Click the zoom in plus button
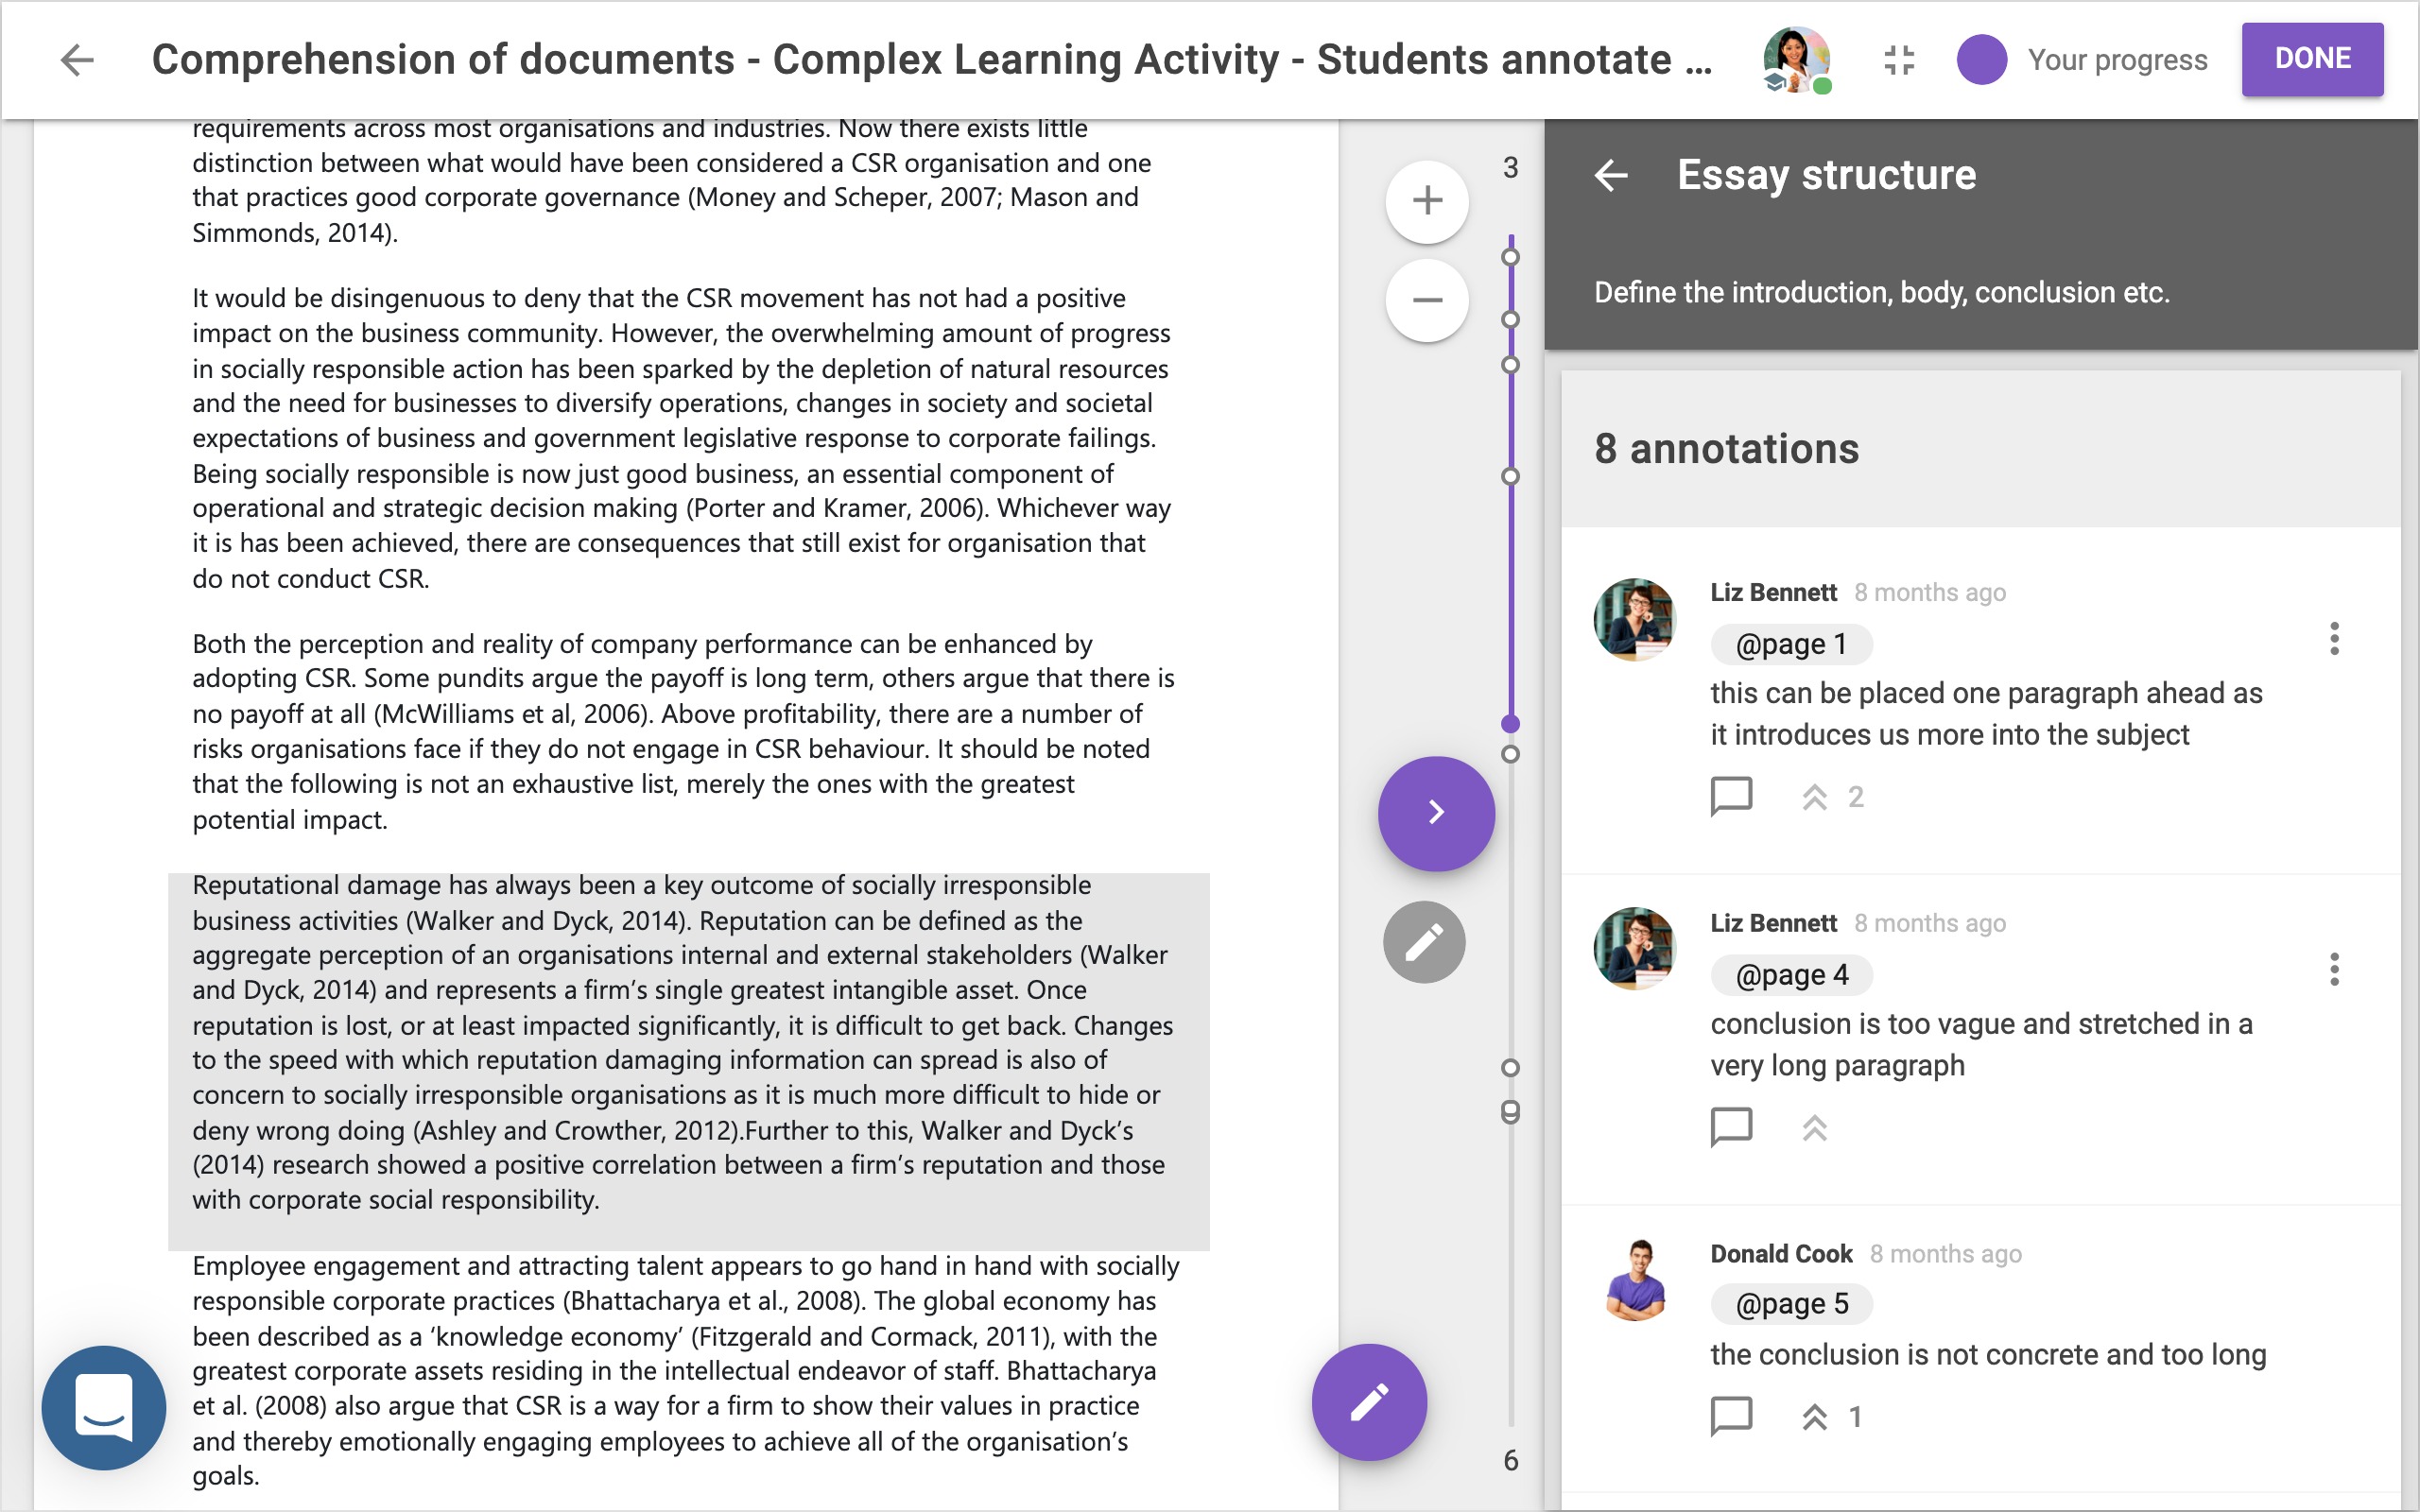 pos(1427,201)
